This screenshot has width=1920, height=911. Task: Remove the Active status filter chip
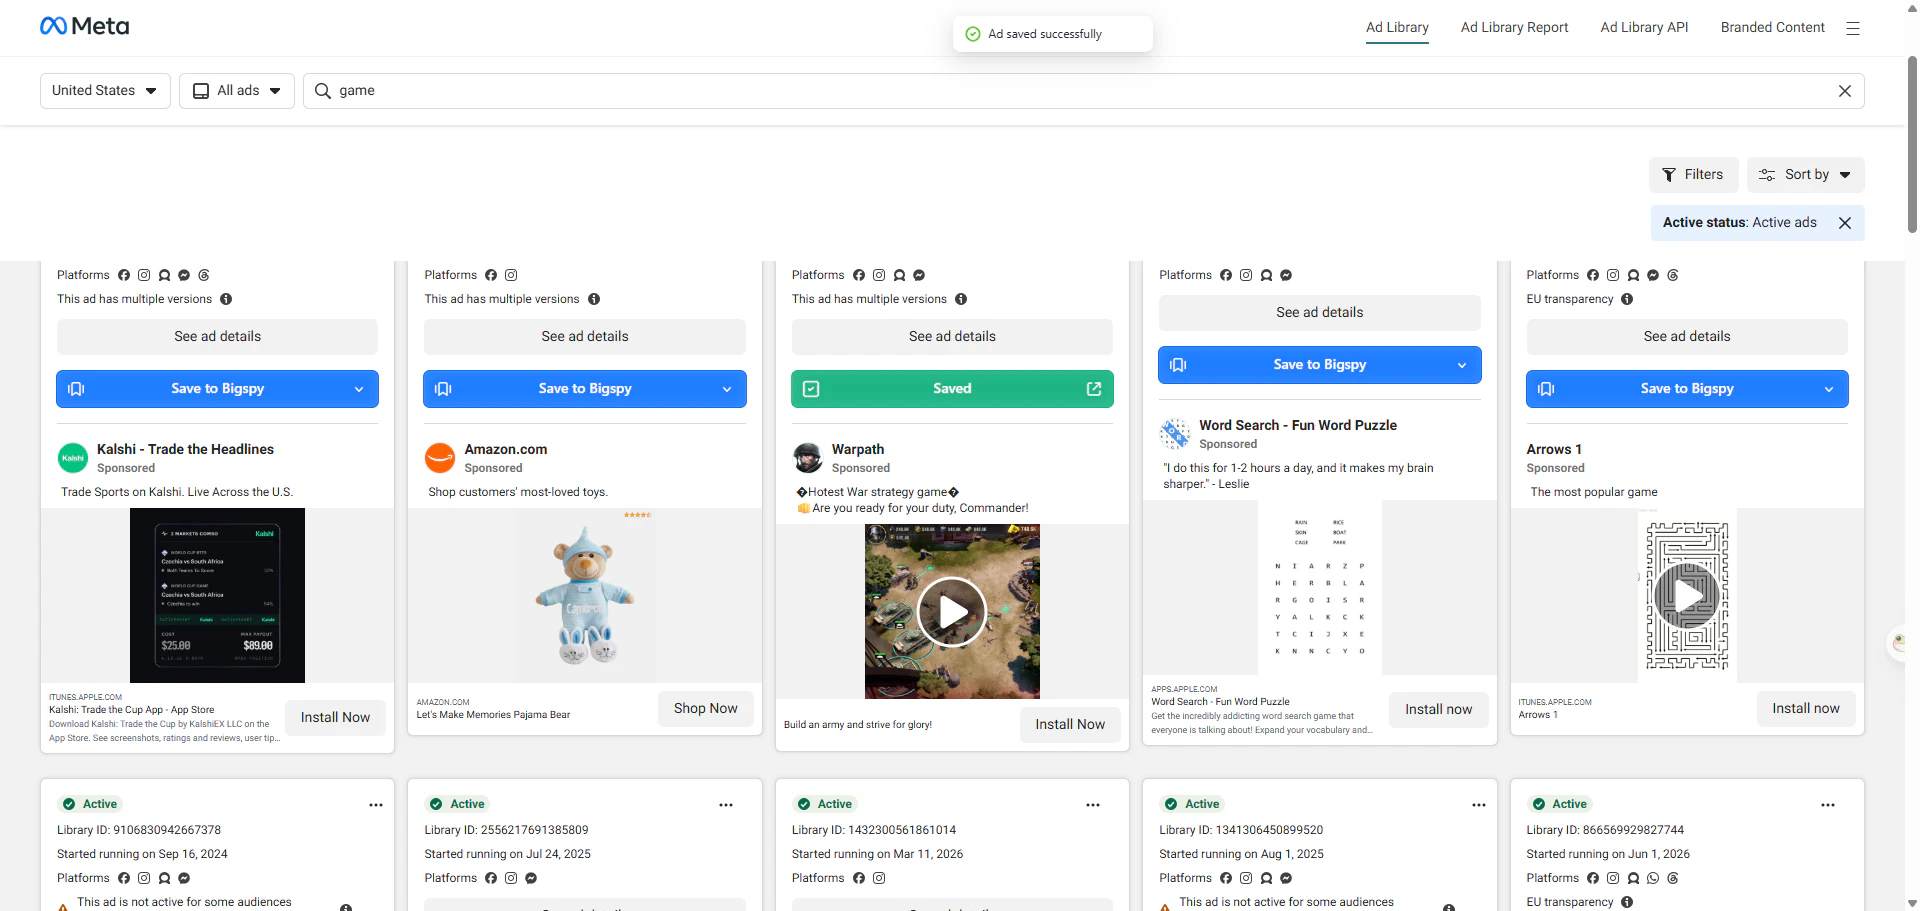pyautogui.click(x=1845, y=223)
